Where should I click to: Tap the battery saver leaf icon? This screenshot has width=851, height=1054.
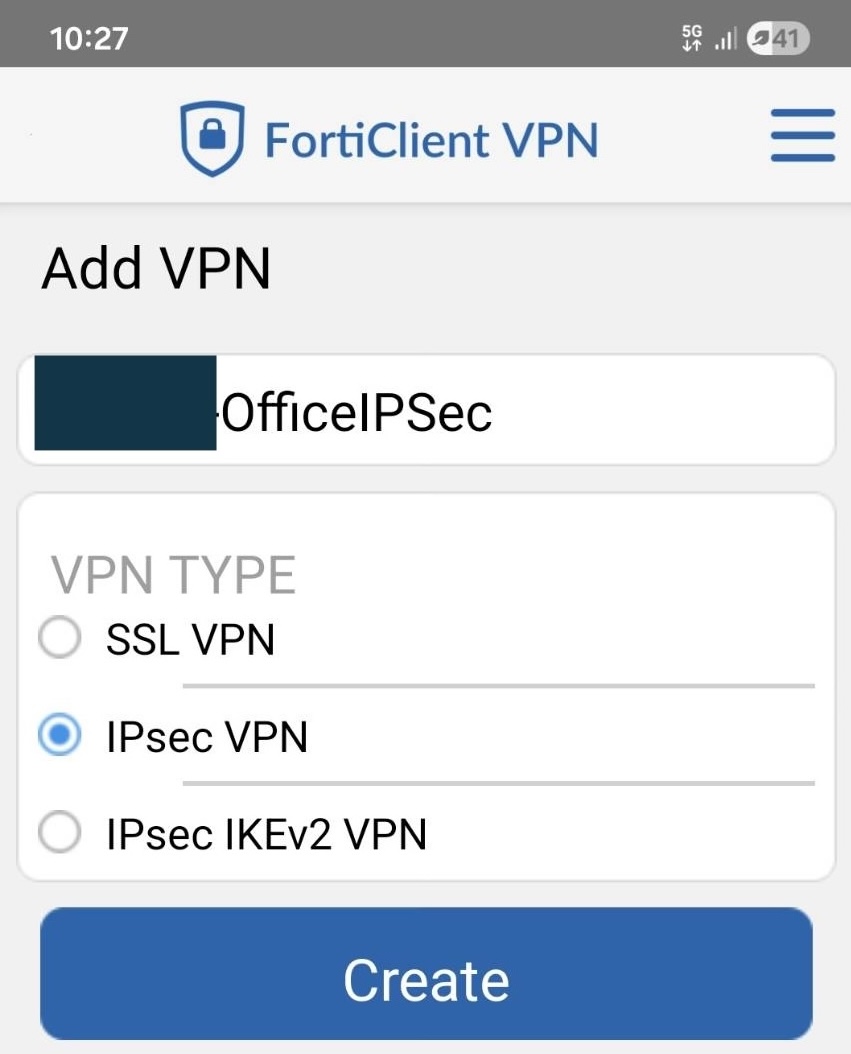[x=761, y=40]
